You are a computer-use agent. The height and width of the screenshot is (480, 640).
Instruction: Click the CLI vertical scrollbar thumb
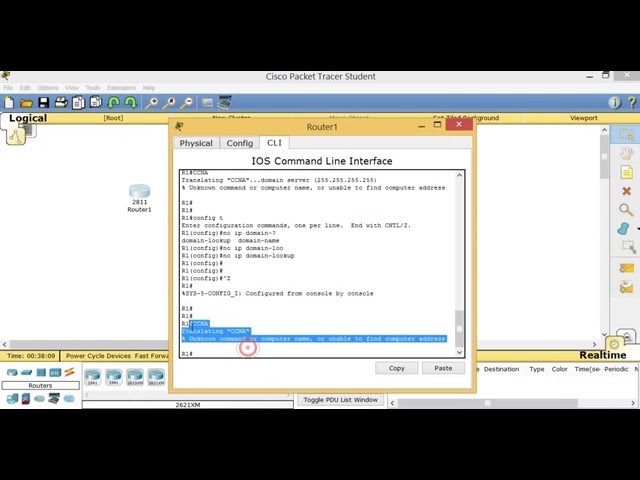(x=459, y=328)
